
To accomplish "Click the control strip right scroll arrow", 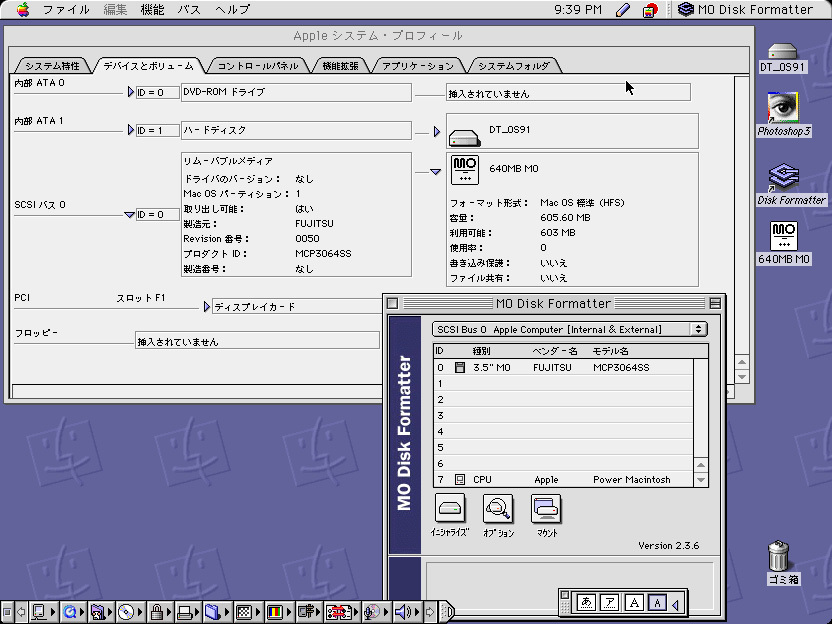I will [430, 612].
